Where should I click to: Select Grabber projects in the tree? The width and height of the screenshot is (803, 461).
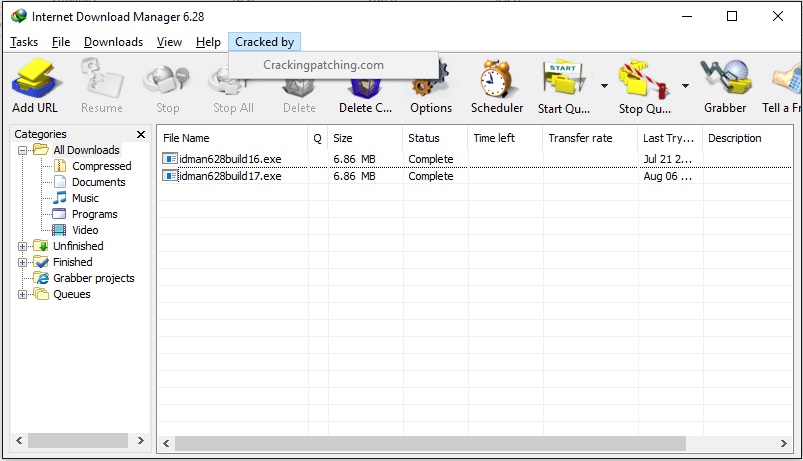pyautogui.click(x=94, y=278)
